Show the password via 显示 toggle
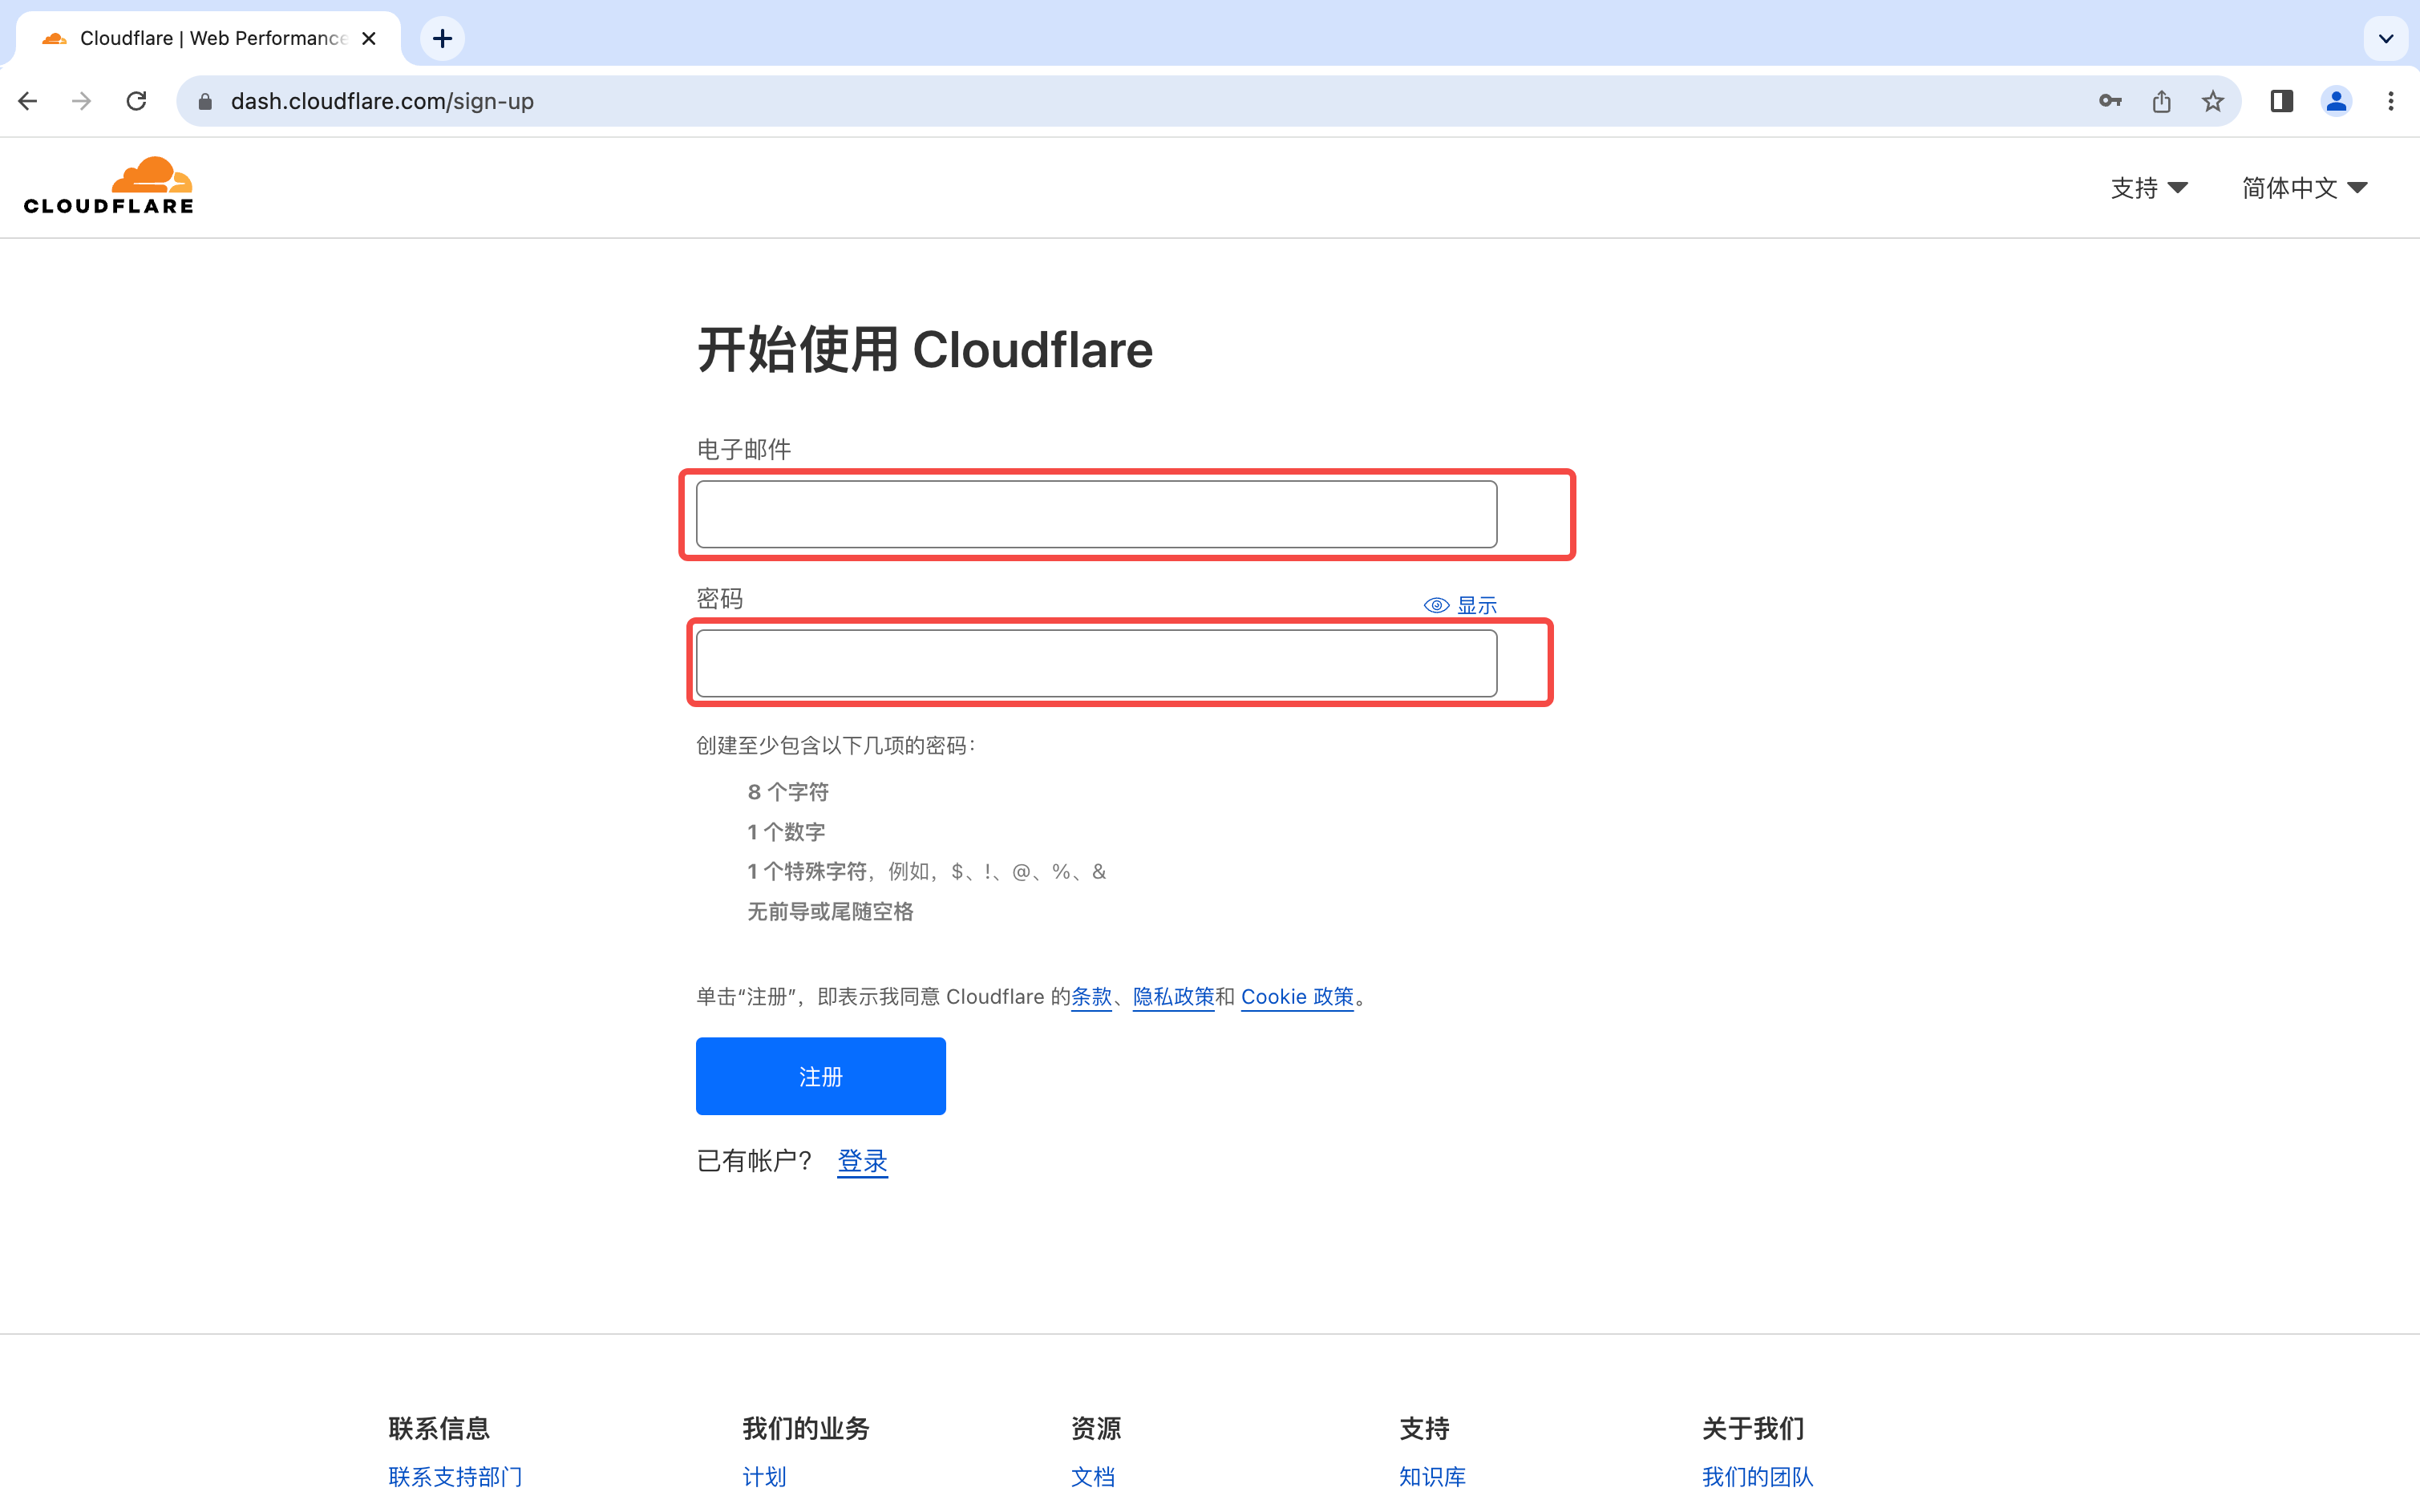2420x1512 pixels. [1461, 605]
